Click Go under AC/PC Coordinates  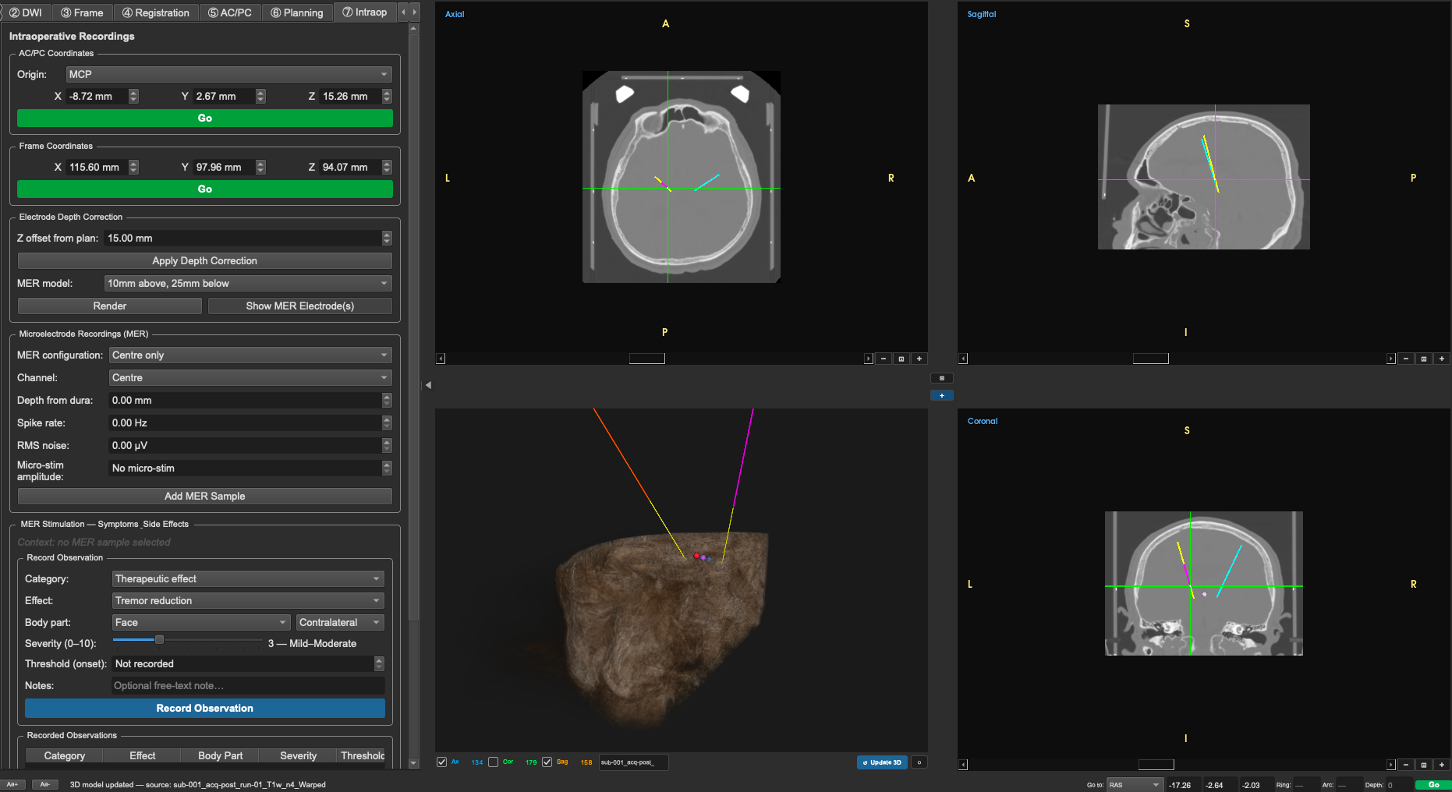(205, 118)
